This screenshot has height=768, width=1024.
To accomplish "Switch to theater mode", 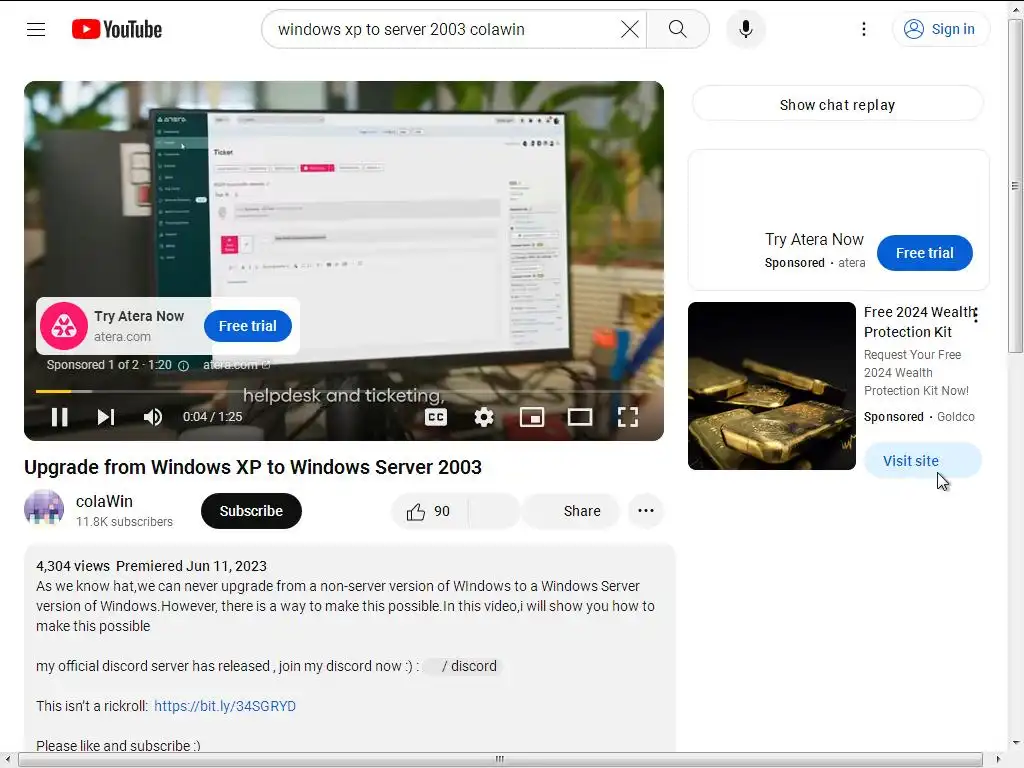I will click(580, 417).
